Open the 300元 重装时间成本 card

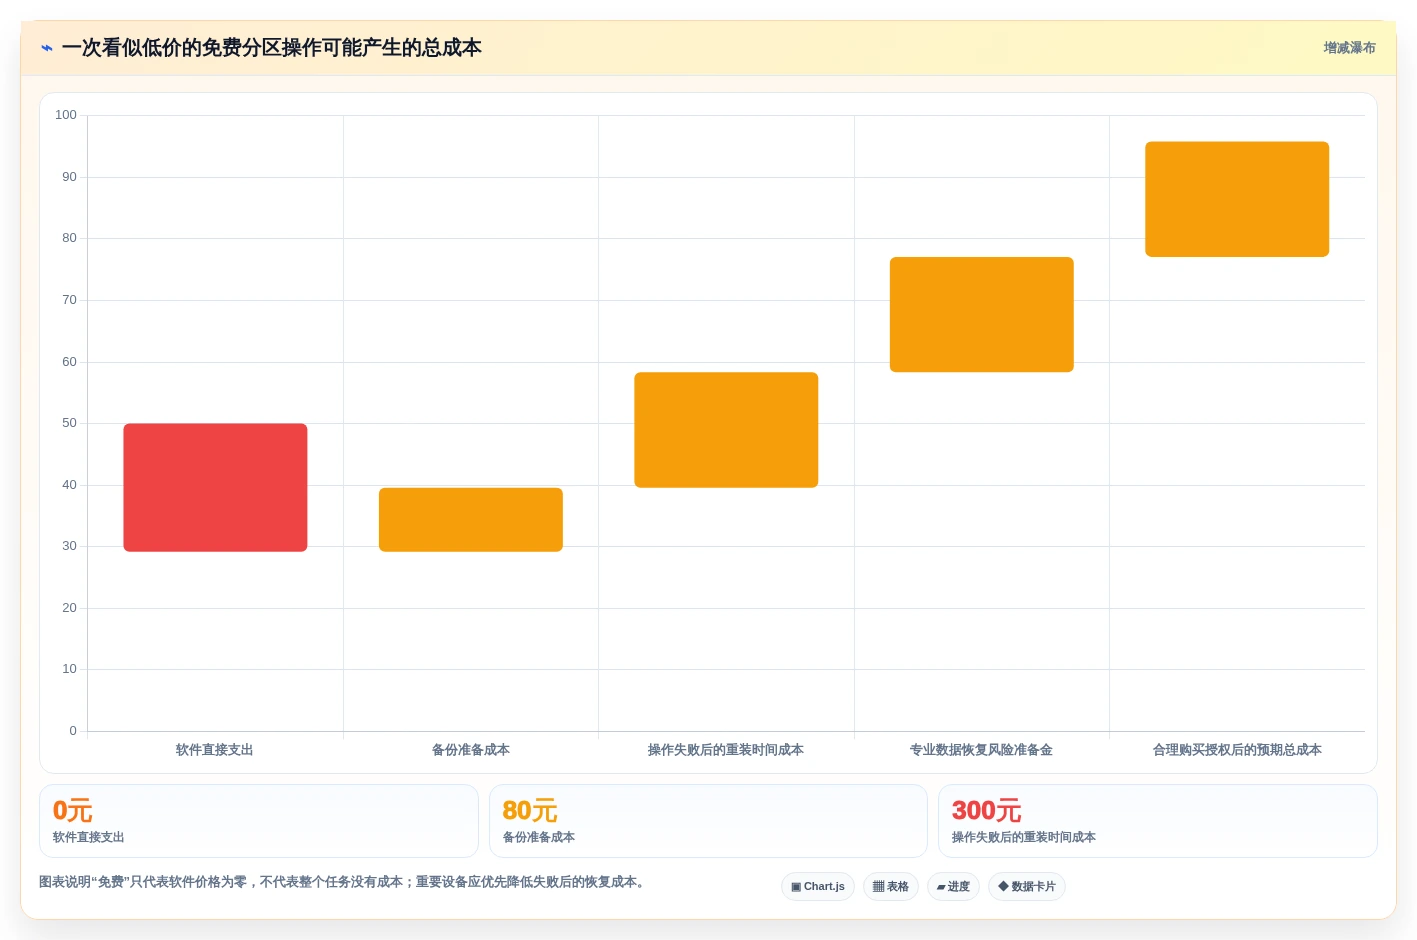[1158, 821]
